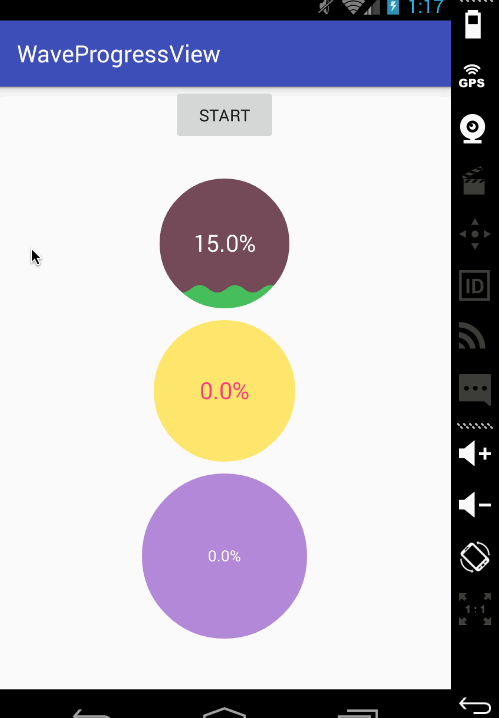Decrease volume with speaker minus icon

click(475, 505)
